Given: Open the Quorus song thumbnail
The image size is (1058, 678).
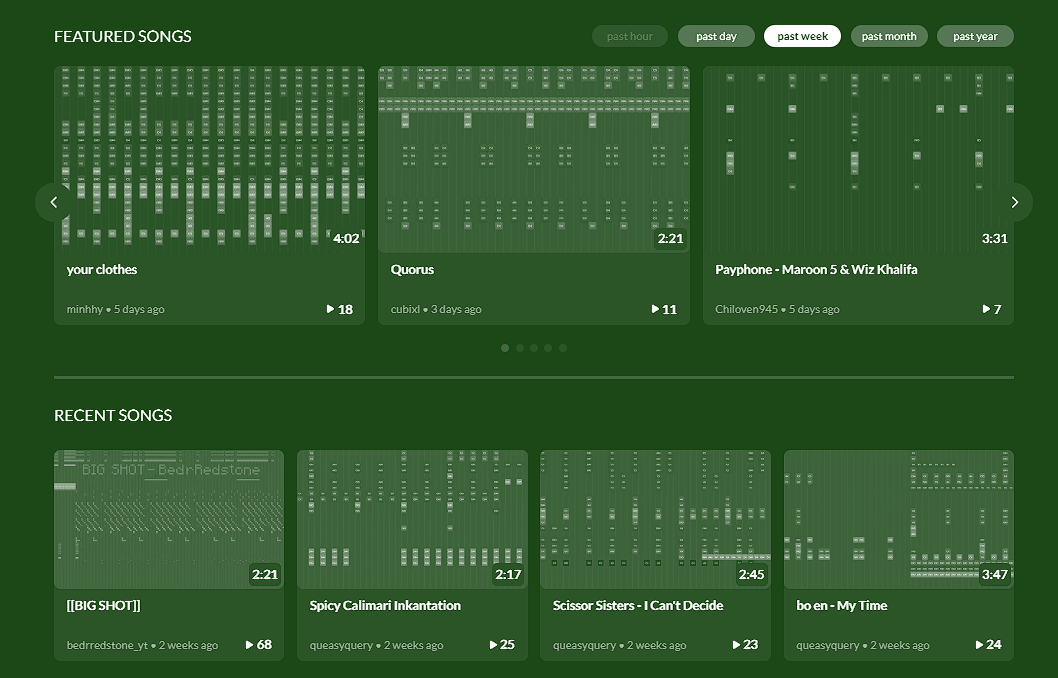Looking at the screenshot, I should coord(534,158).
